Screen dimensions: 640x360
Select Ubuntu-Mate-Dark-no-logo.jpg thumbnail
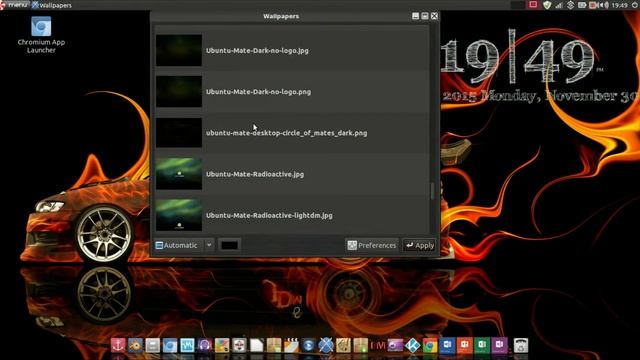pos(179,50)
